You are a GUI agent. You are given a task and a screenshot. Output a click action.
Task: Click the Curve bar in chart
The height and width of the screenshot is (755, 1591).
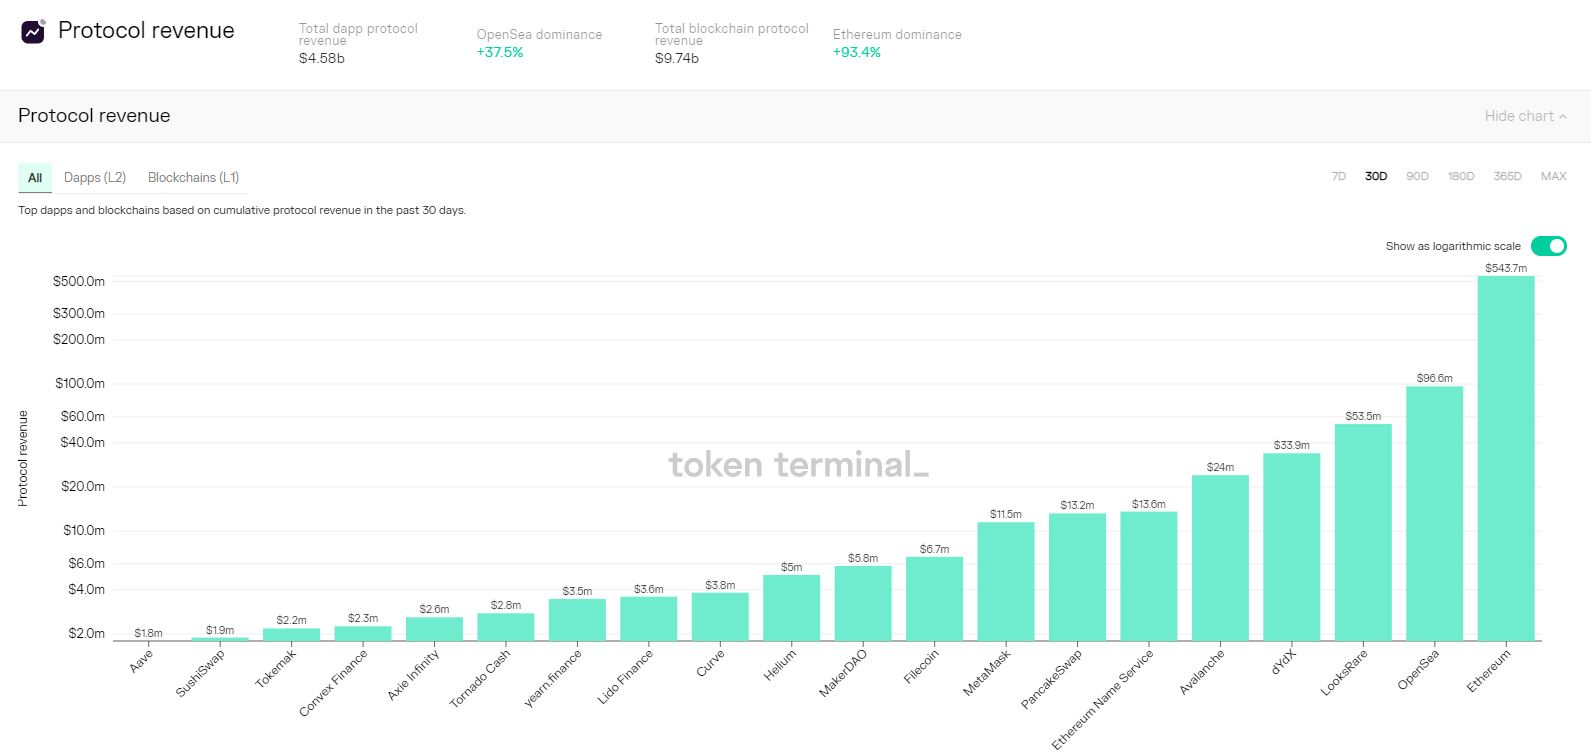point(720,617)
